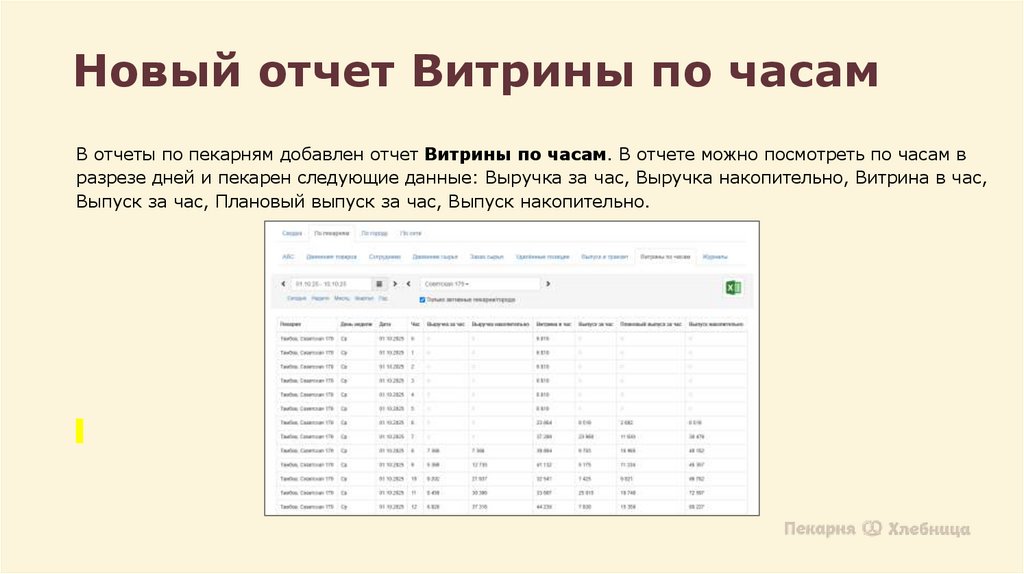Open the Сотрудники report tab
Screen dimensions: 1024x574
pyautogui.click(x=385, y=257)
